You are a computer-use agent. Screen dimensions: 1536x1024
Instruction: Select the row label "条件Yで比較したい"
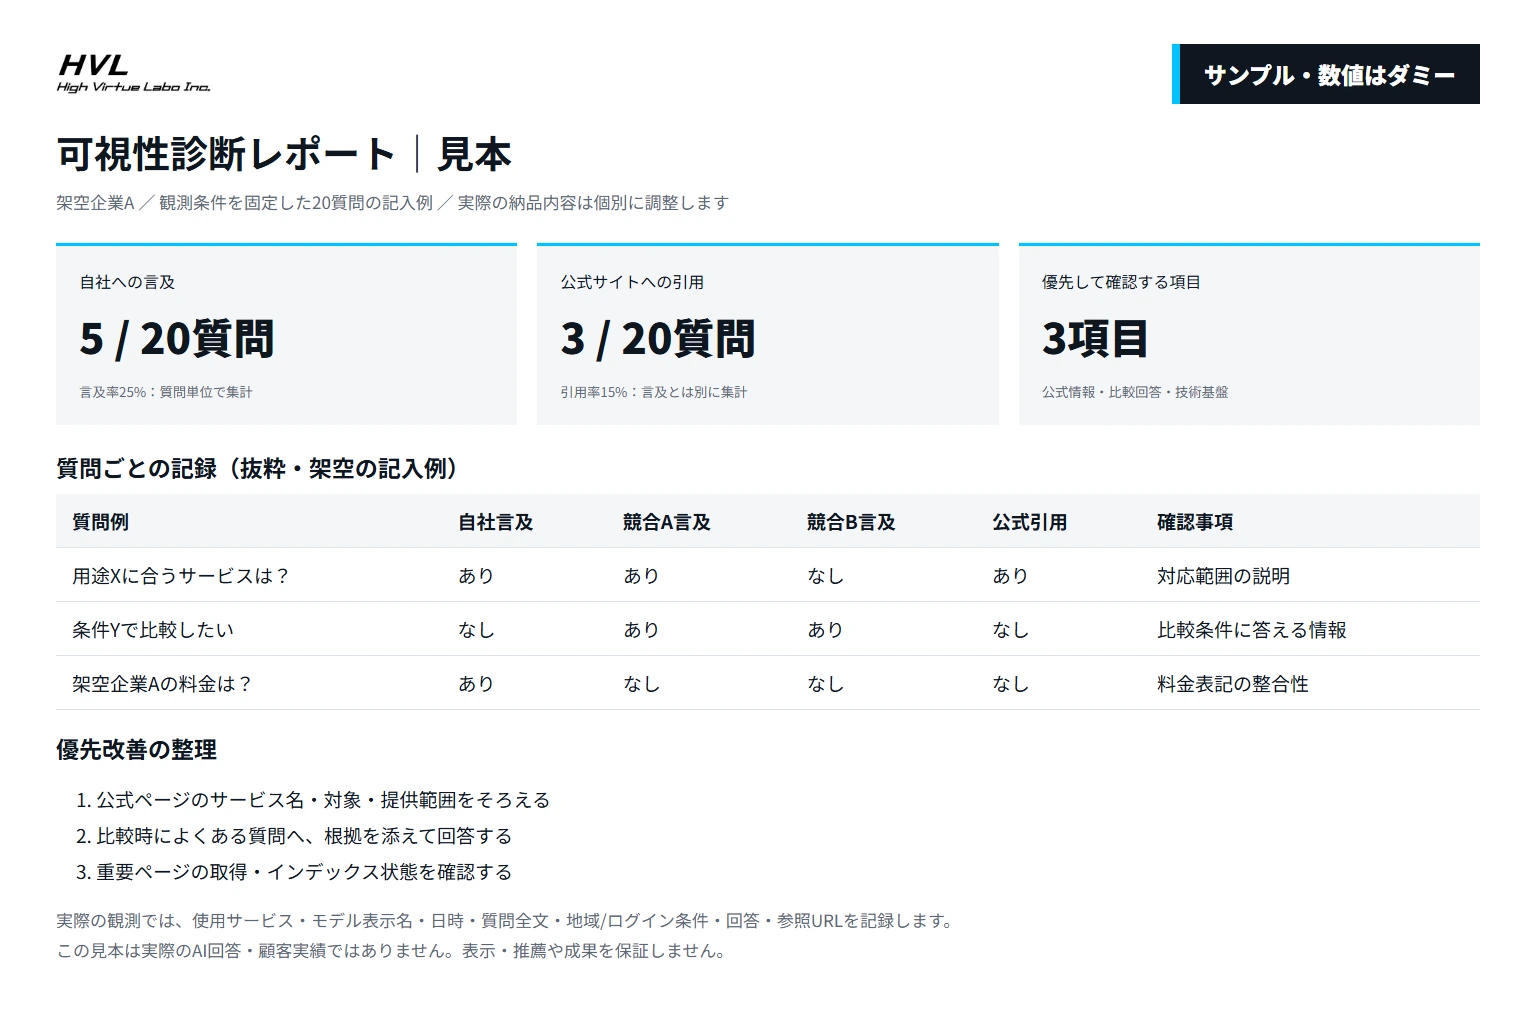[x=153, y=630]
